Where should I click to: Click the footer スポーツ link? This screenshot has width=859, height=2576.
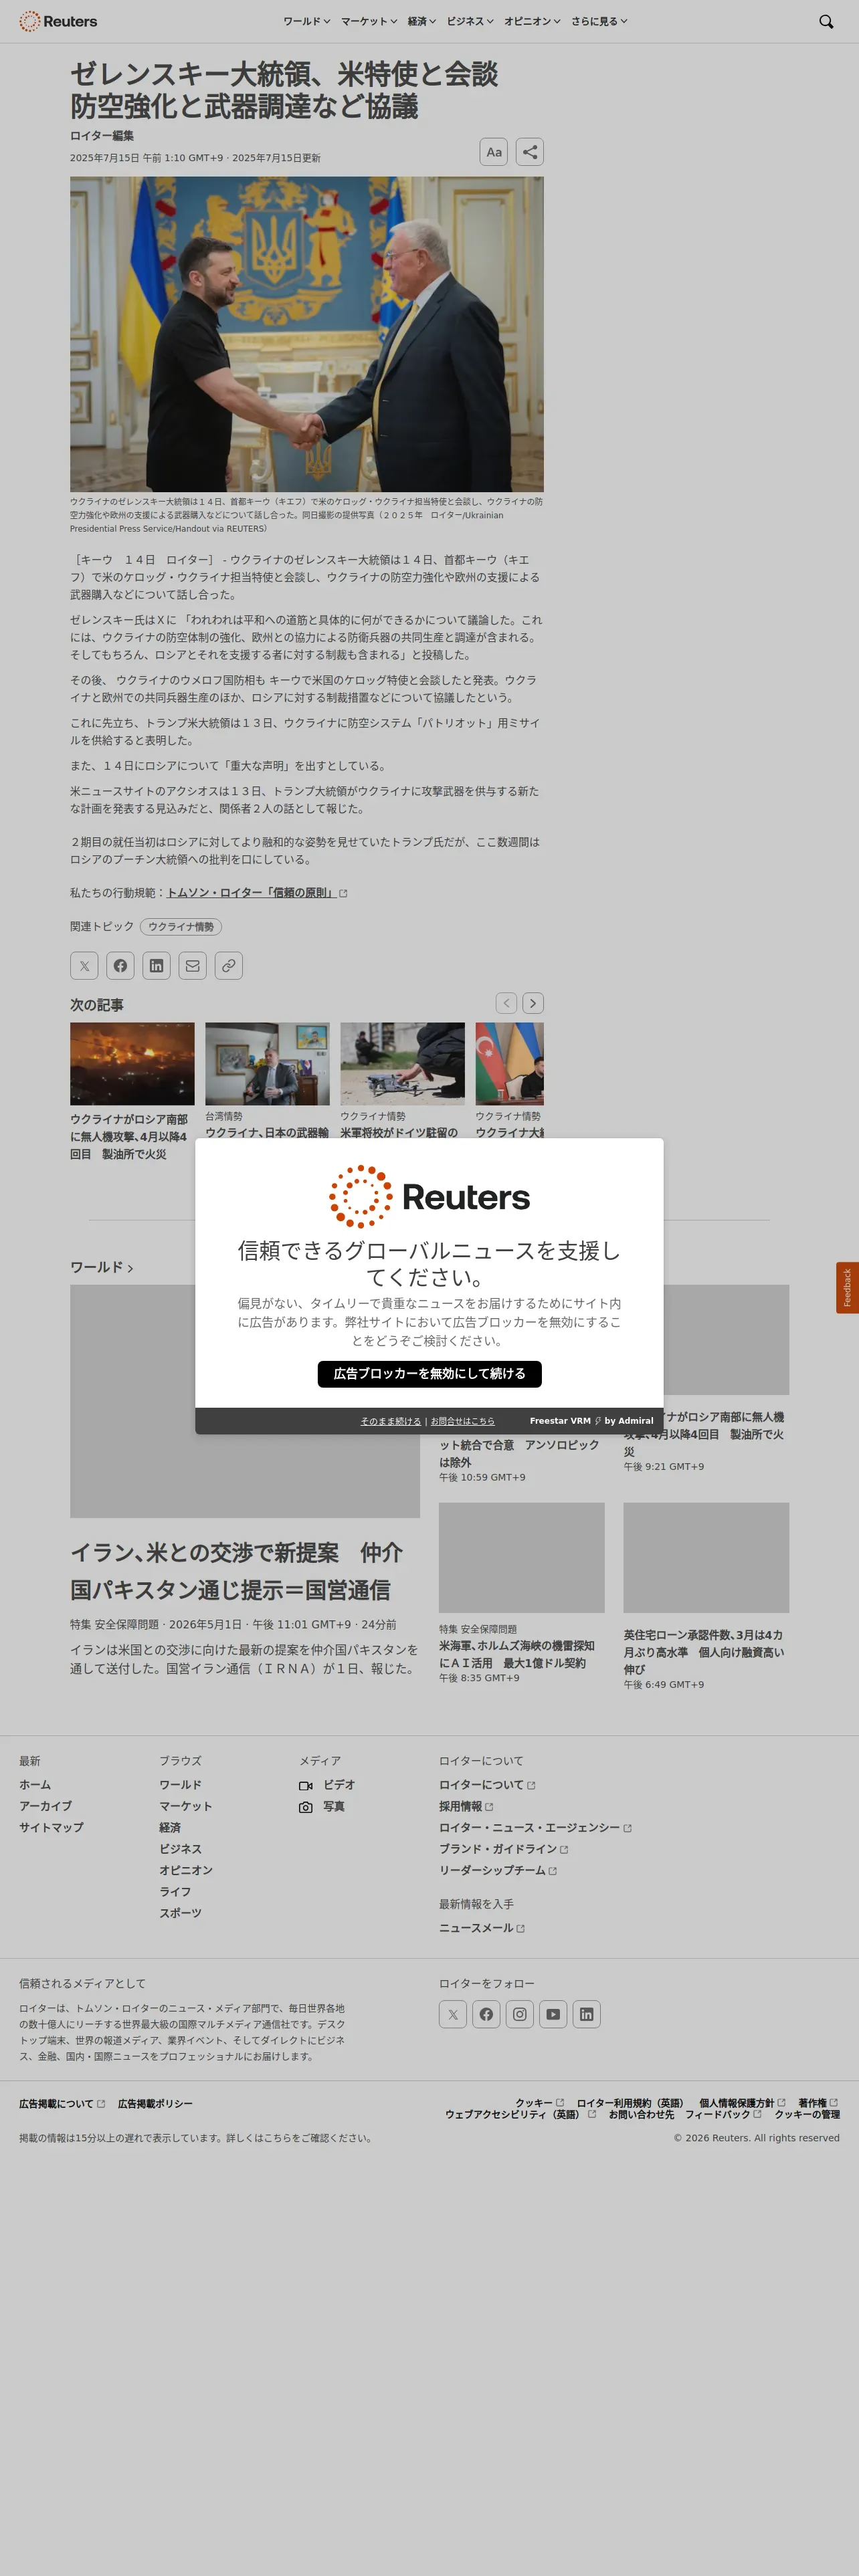point(180,1913)
